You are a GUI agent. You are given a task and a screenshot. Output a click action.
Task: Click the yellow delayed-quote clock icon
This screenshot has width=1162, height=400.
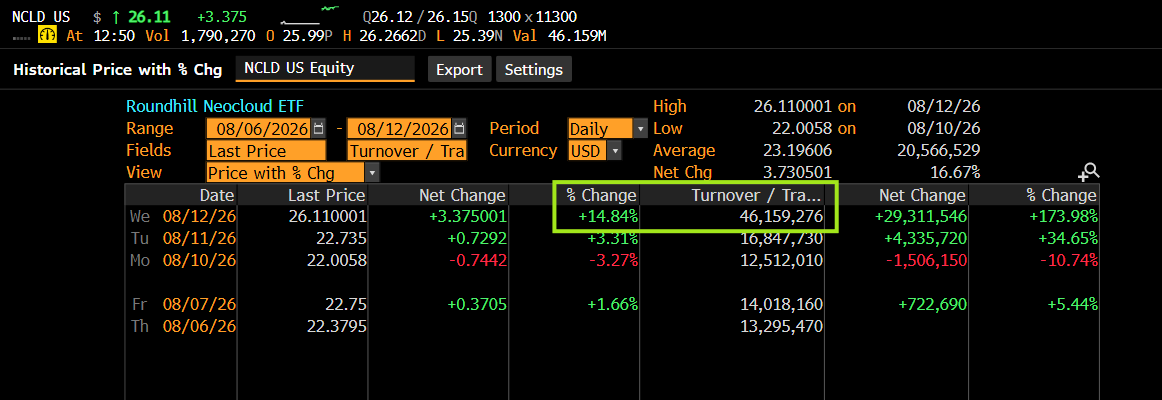coord(48,35)
